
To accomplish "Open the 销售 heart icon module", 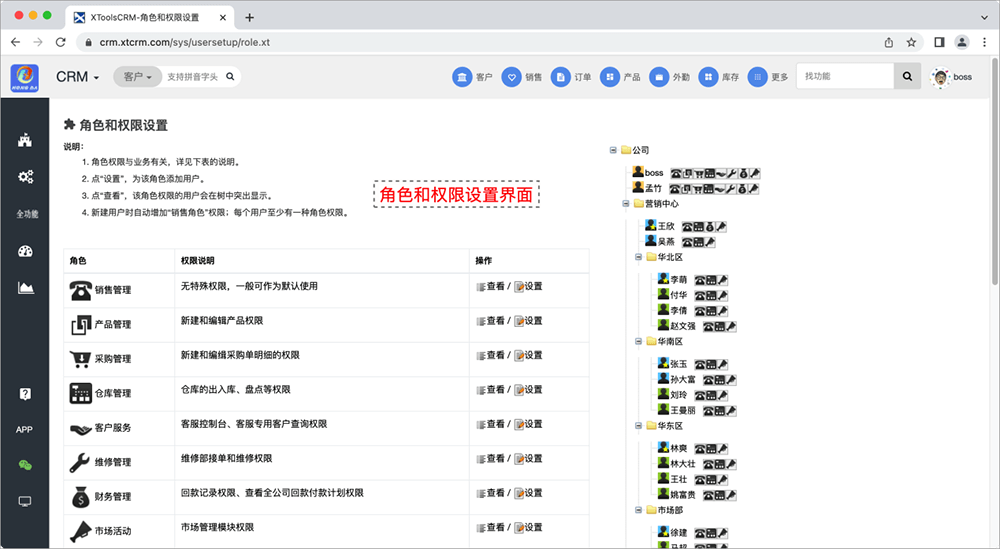I will click(511, 77).
